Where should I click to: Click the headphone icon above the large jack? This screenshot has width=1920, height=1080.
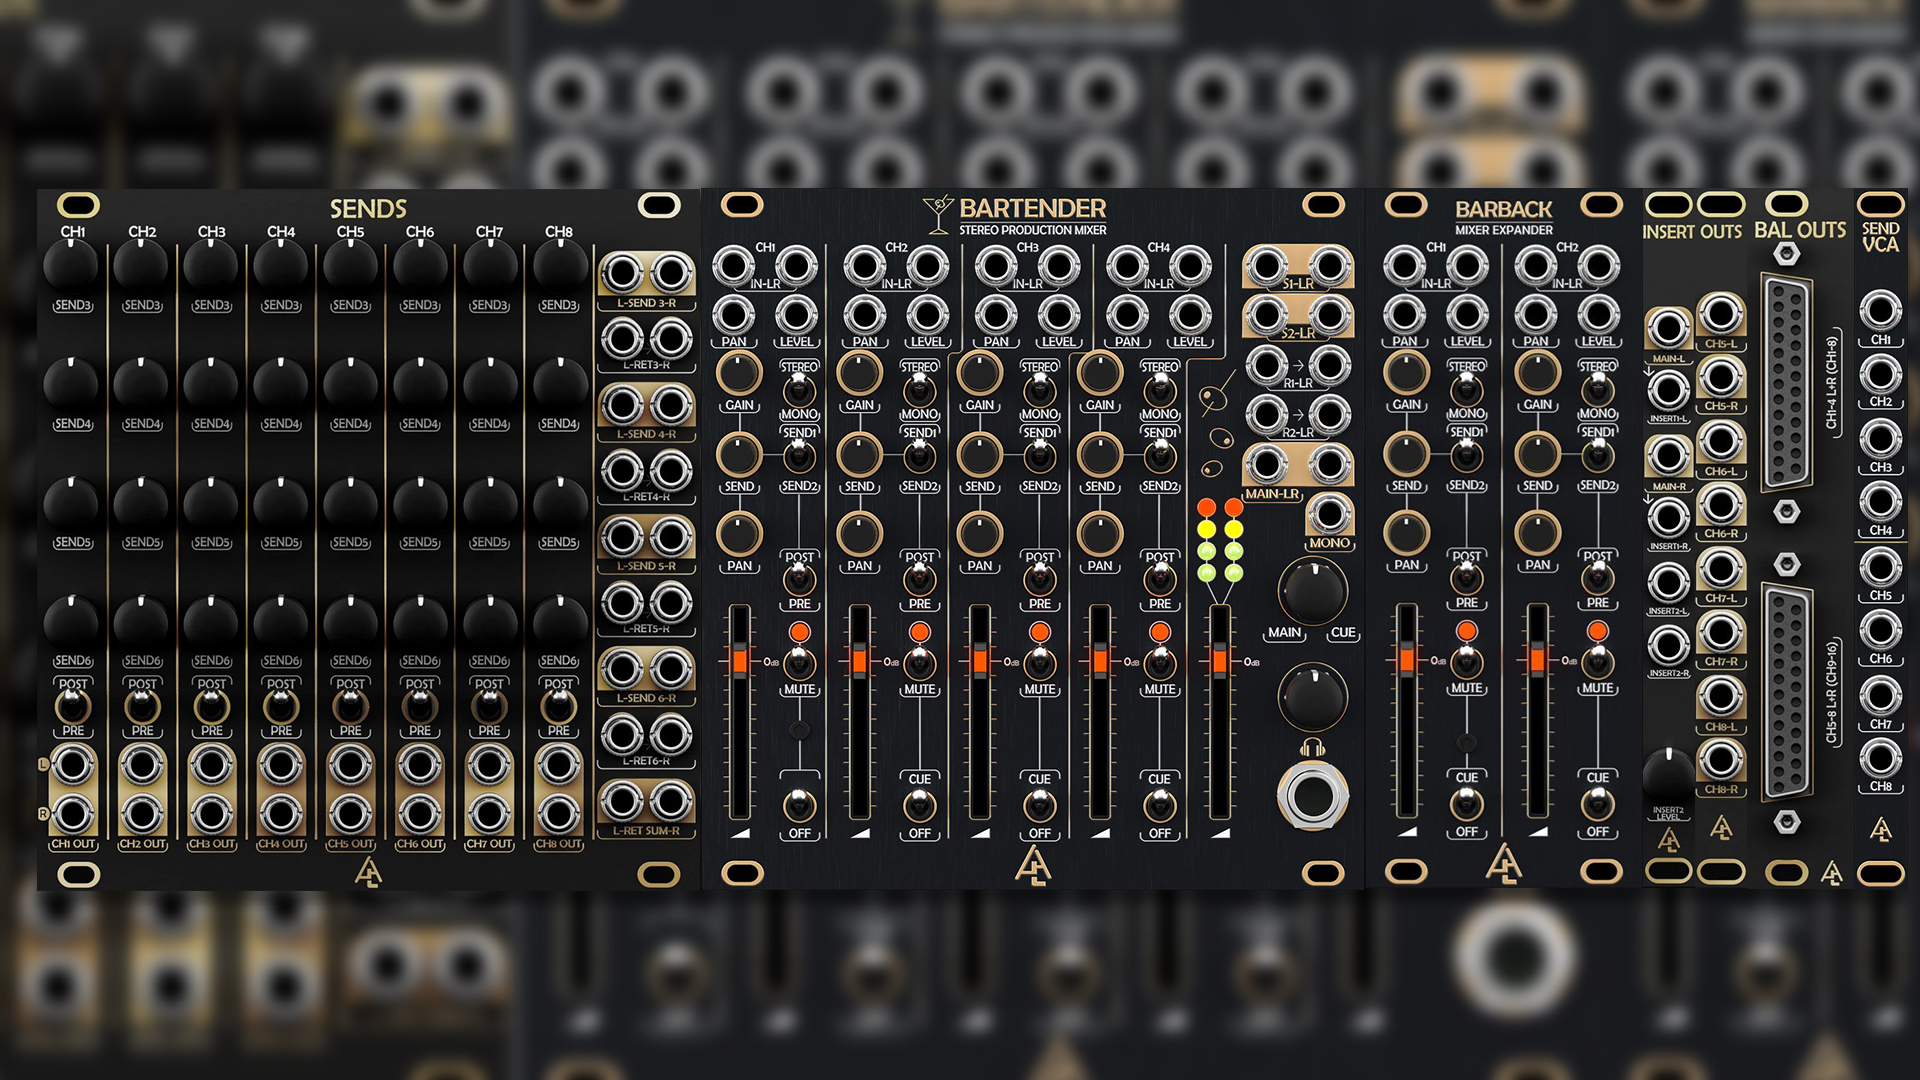tap(1312, 748)
